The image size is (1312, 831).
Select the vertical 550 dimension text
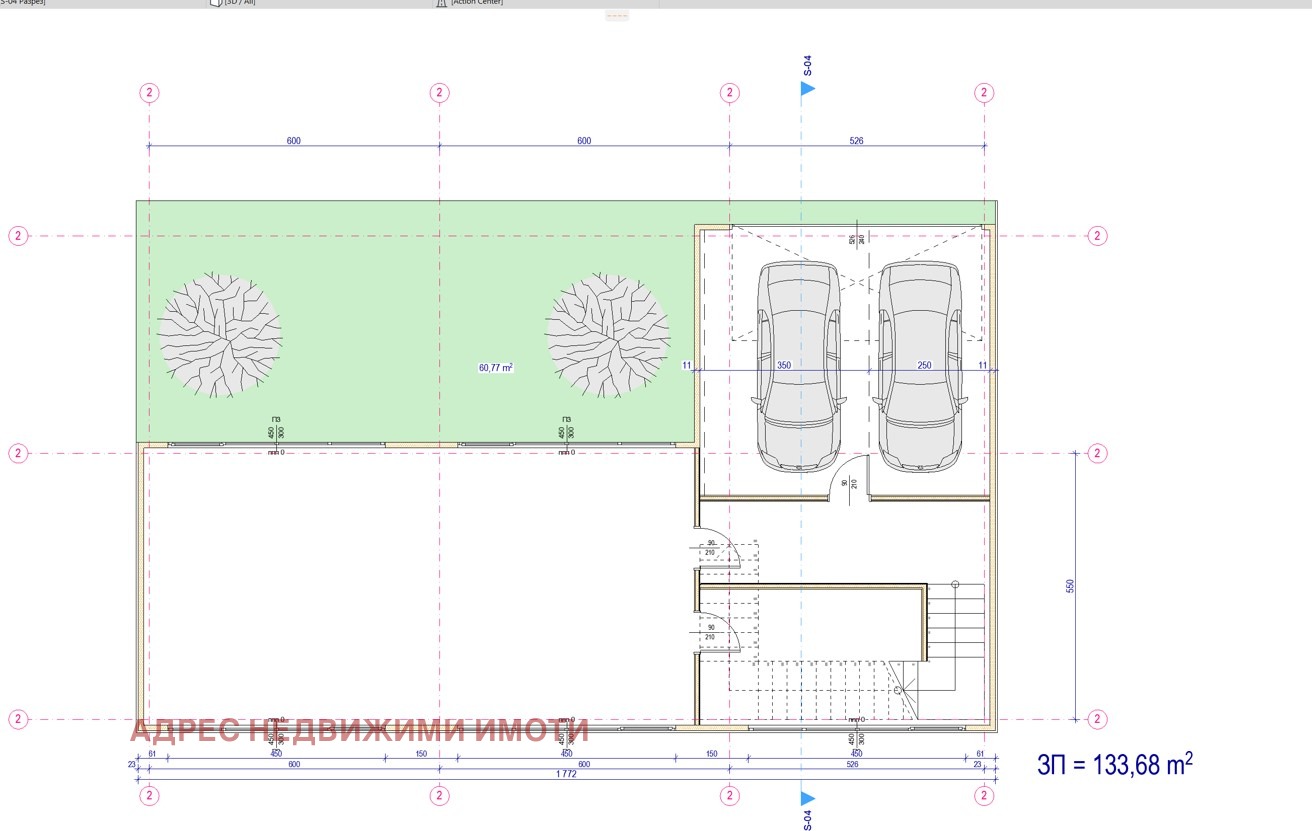(1070, 585)
